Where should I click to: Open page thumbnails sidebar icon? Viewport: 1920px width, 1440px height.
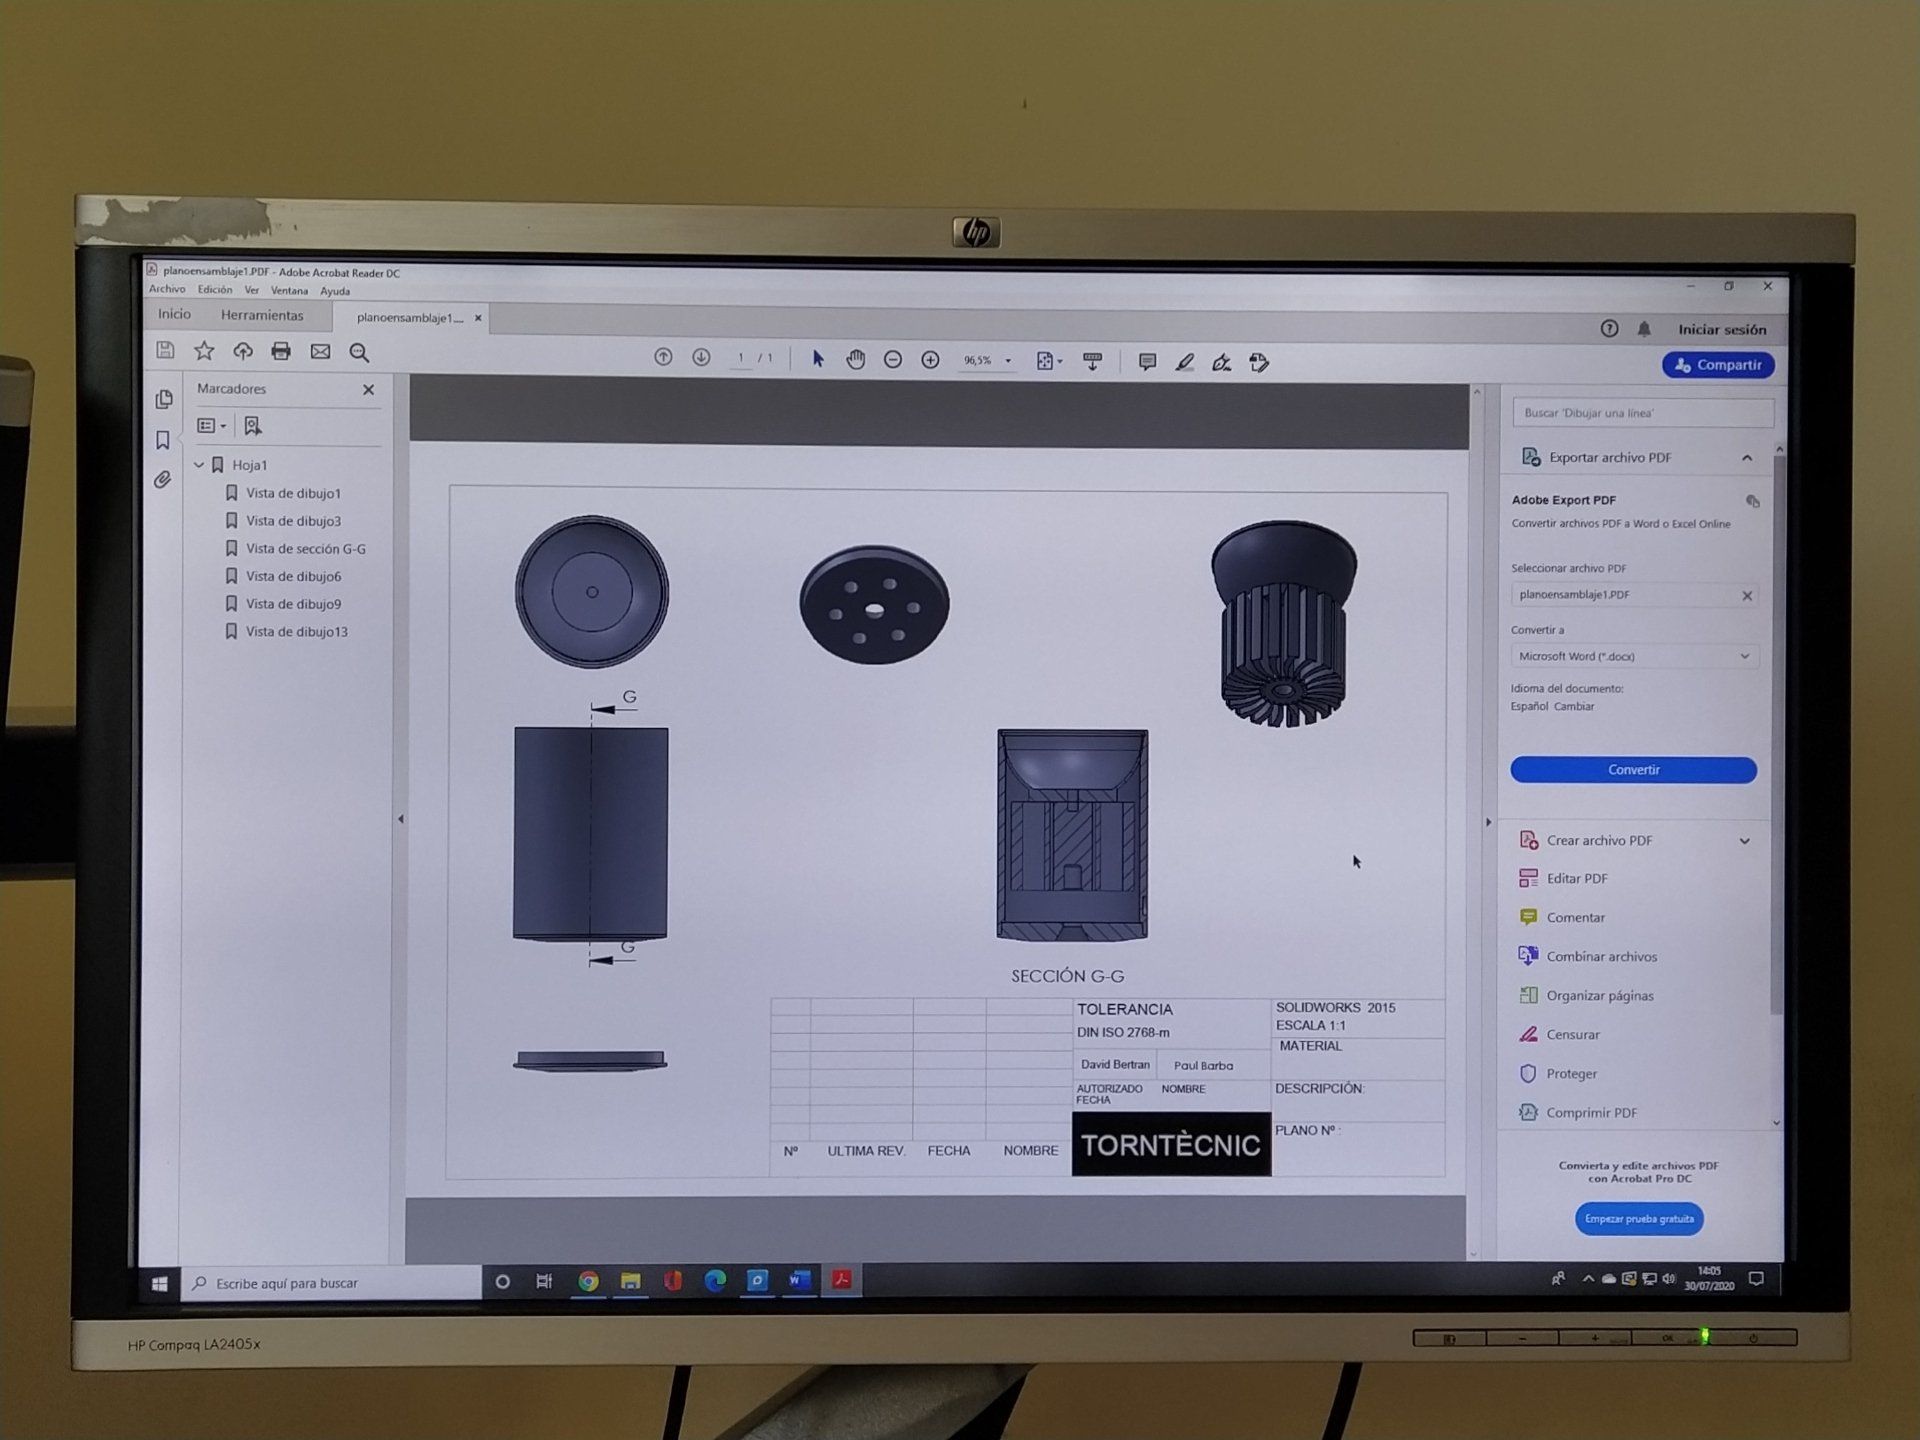tap(164, 400)
